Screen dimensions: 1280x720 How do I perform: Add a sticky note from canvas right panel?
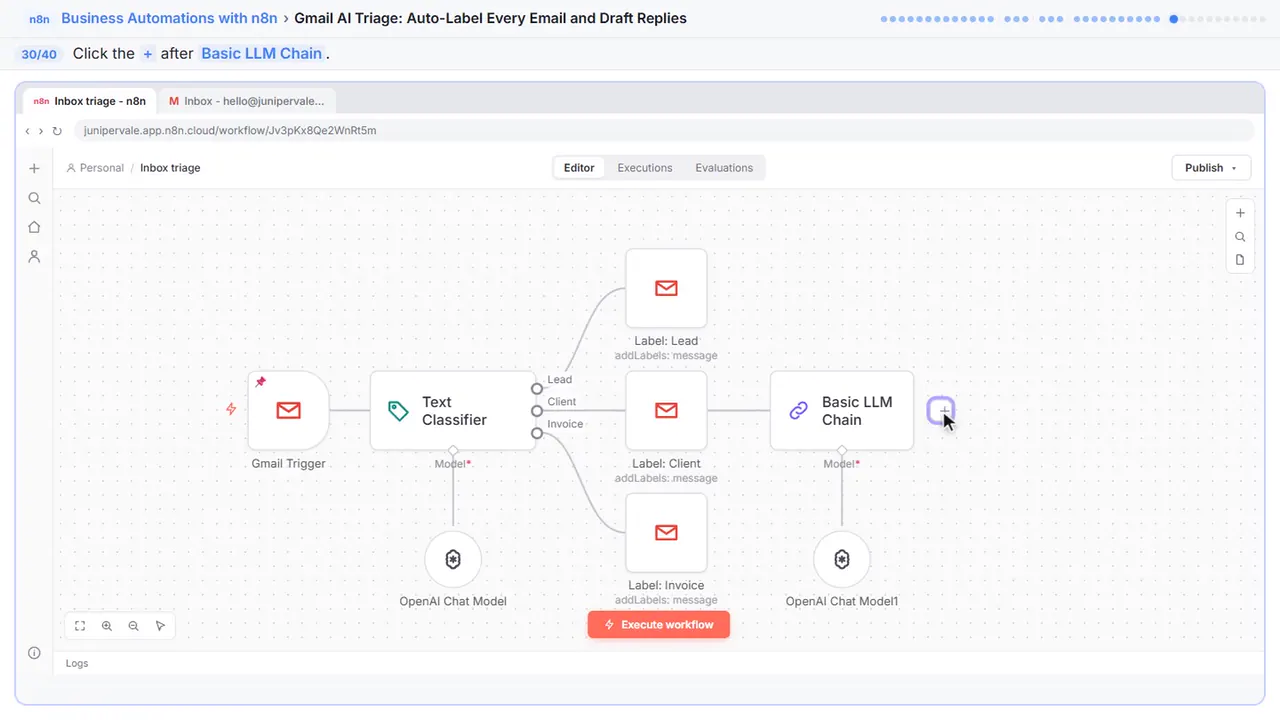click(1240, 260)
